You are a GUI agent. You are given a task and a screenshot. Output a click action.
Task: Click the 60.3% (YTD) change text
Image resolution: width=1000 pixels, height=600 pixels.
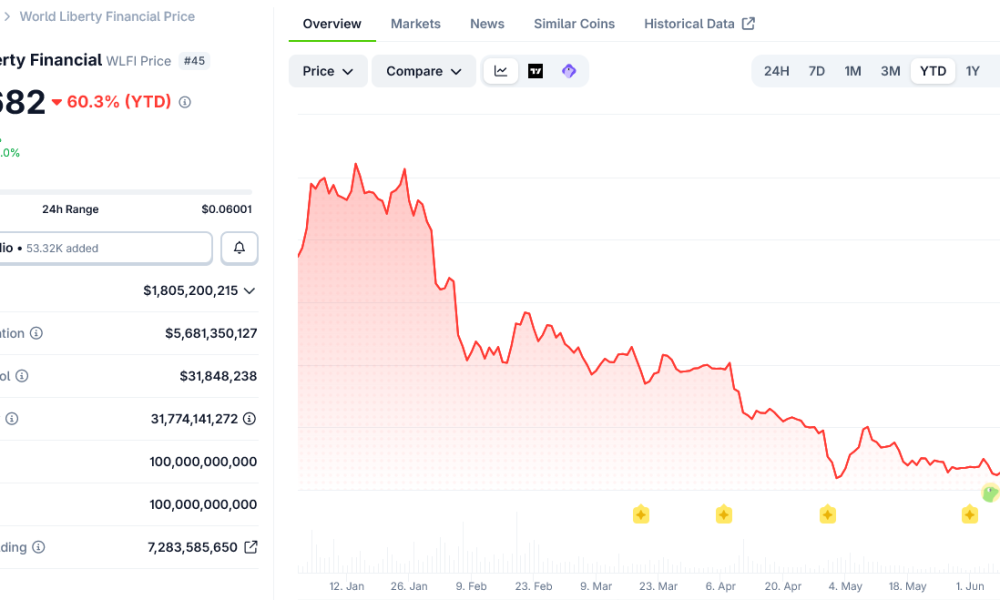119,101
